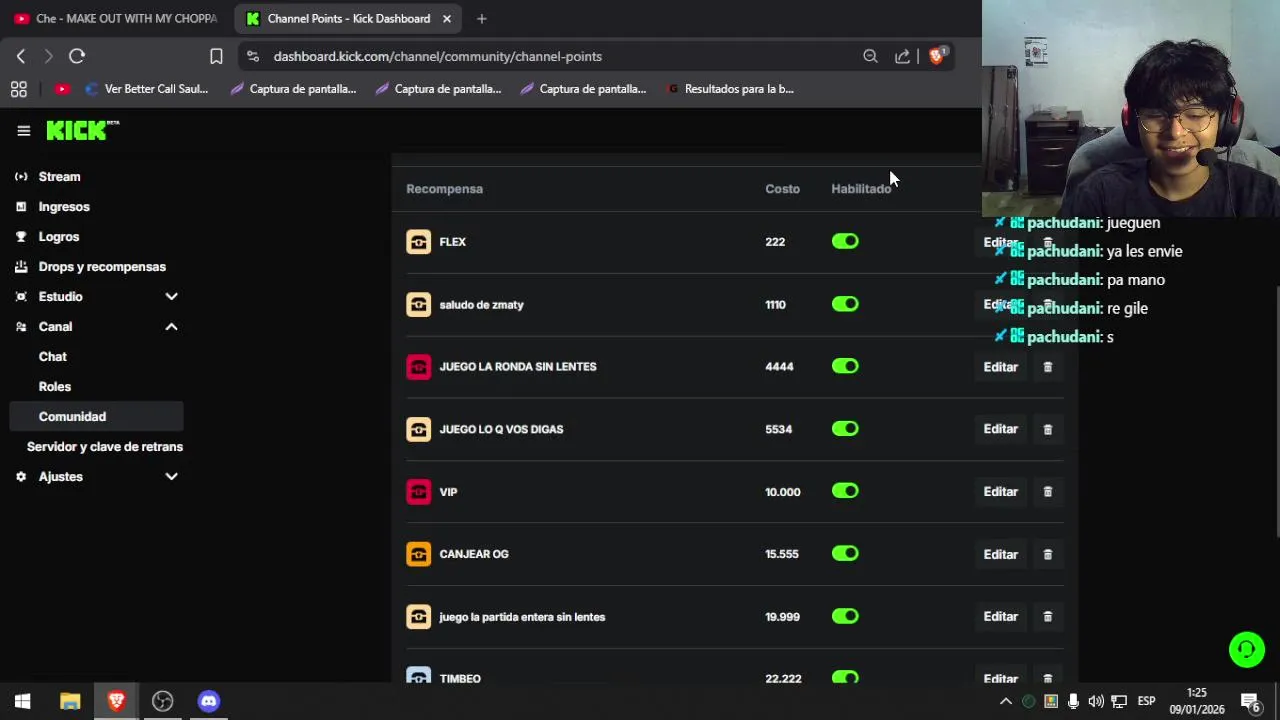Open the green support chat bubble
1280x720 pixels.
pyautogui.click(x=1246, y=650)
